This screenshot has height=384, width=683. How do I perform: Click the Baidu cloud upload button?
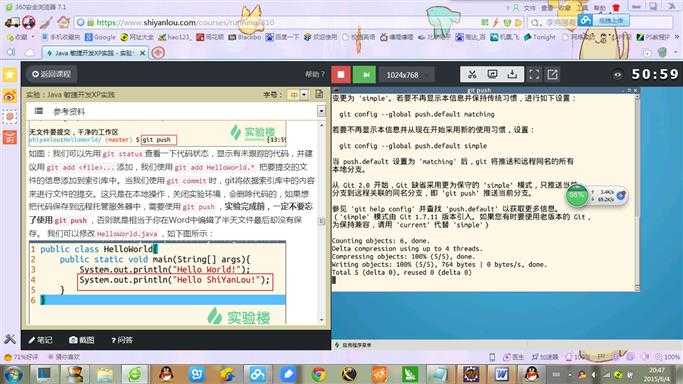[x=604, y=20]
